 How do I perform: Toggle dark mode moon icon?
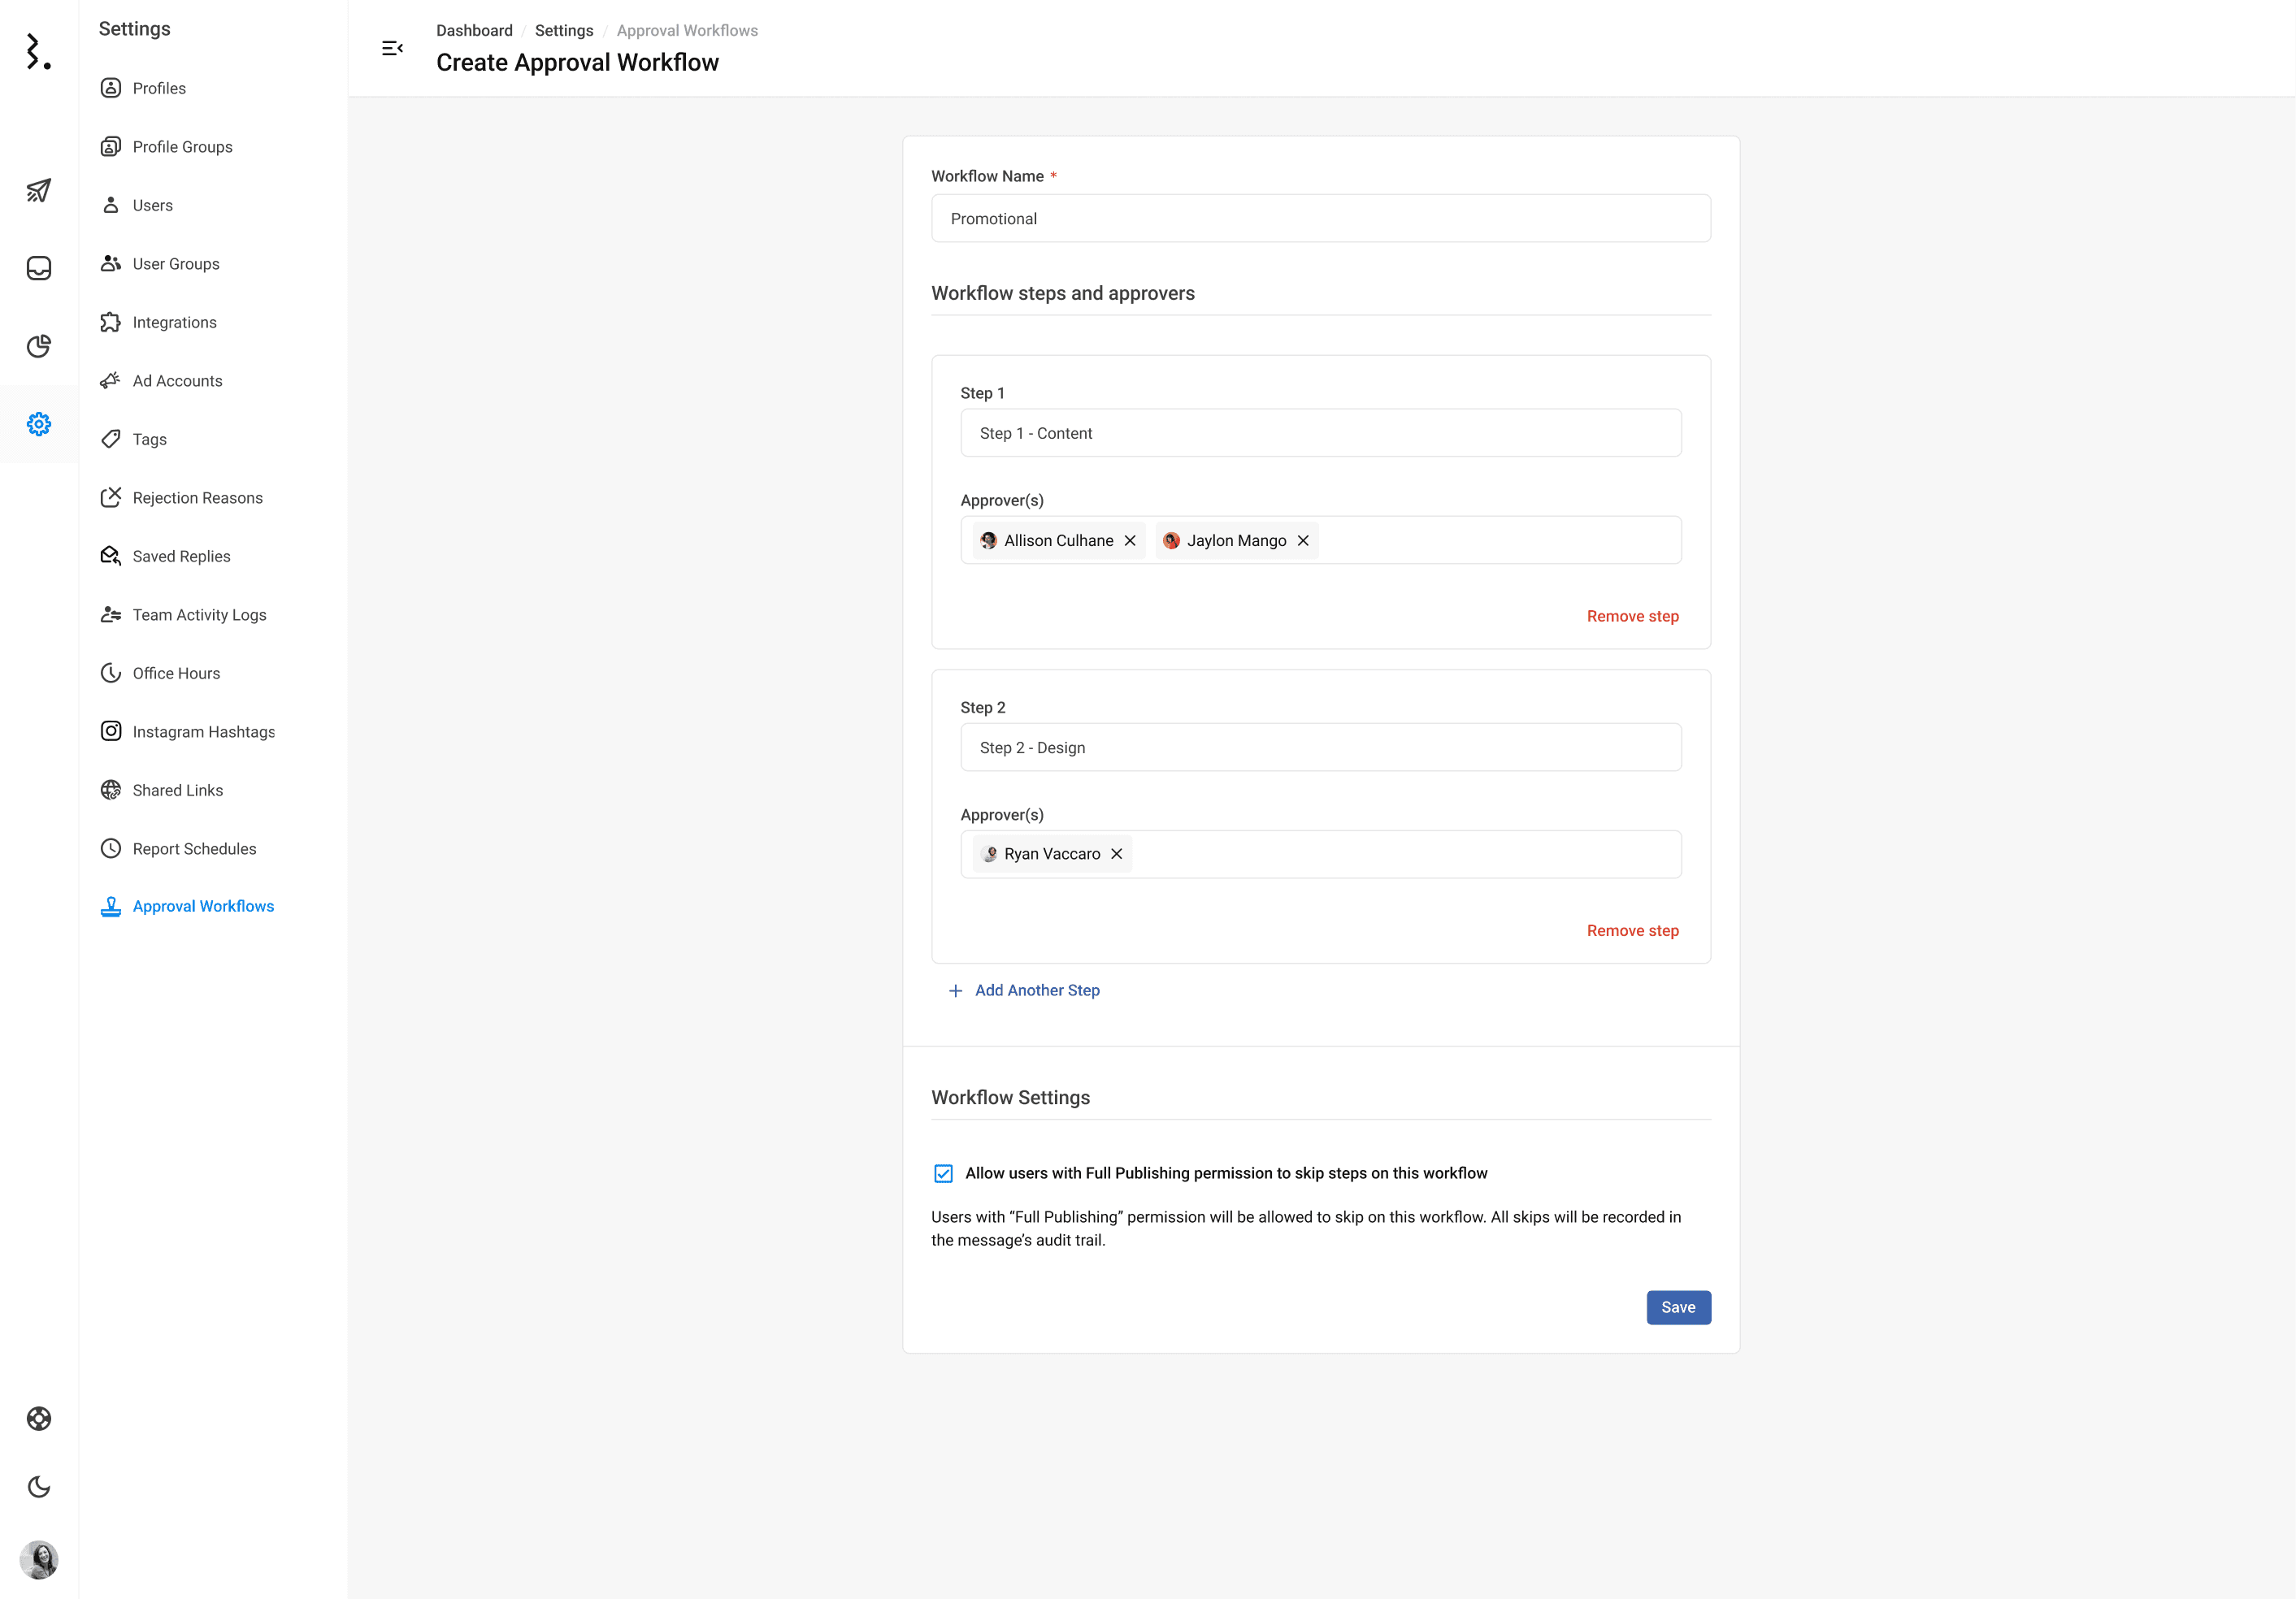pos(39,1487)
